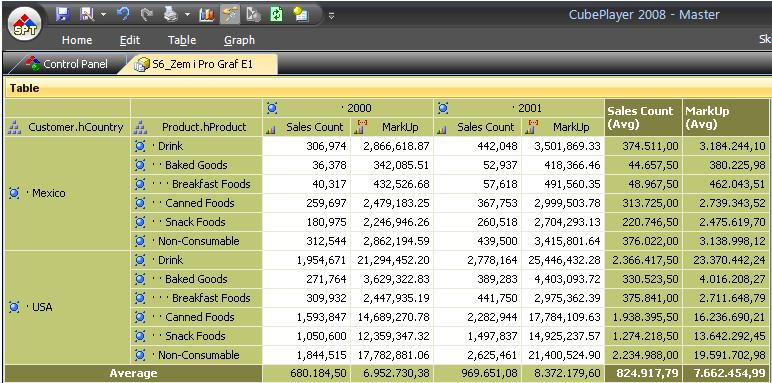Image resolution: width=772 pixels, height=383 pixels.
Task: Click the Control Panel tab icon
Action: click(33, 63)
